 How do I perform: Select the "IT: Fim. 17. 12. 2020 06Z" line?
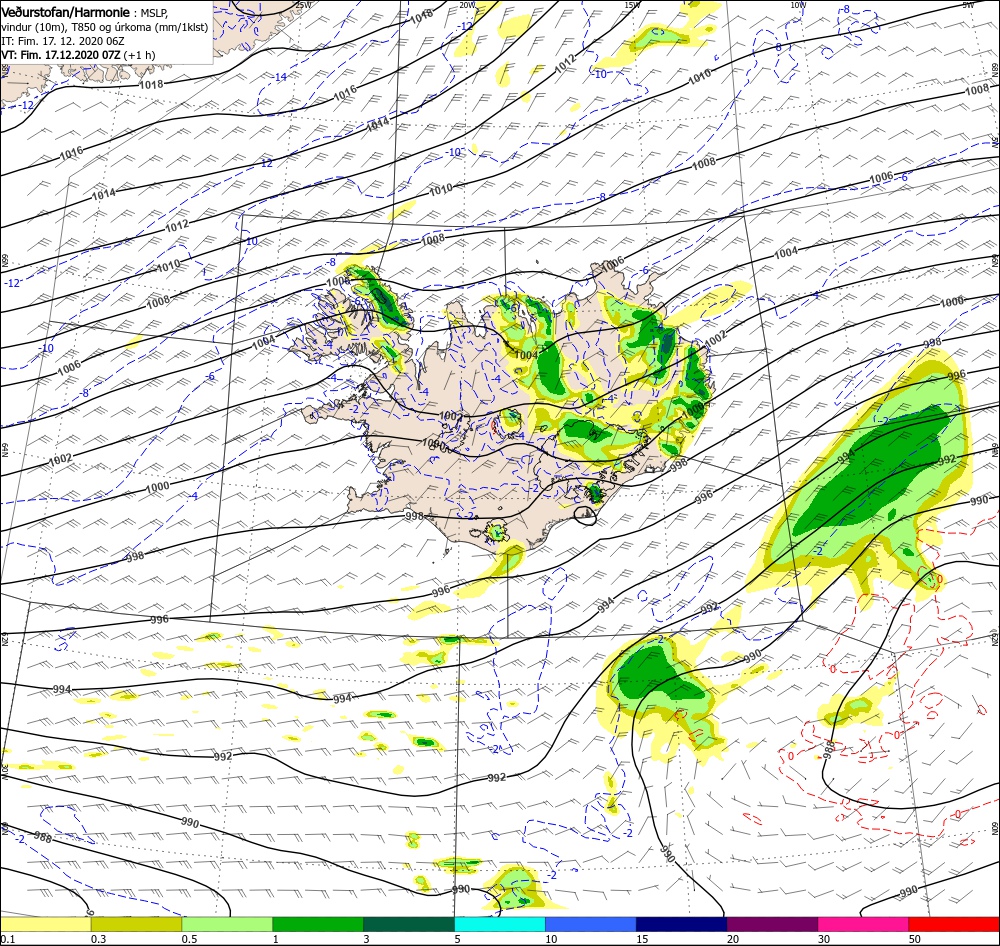[62, 41]
